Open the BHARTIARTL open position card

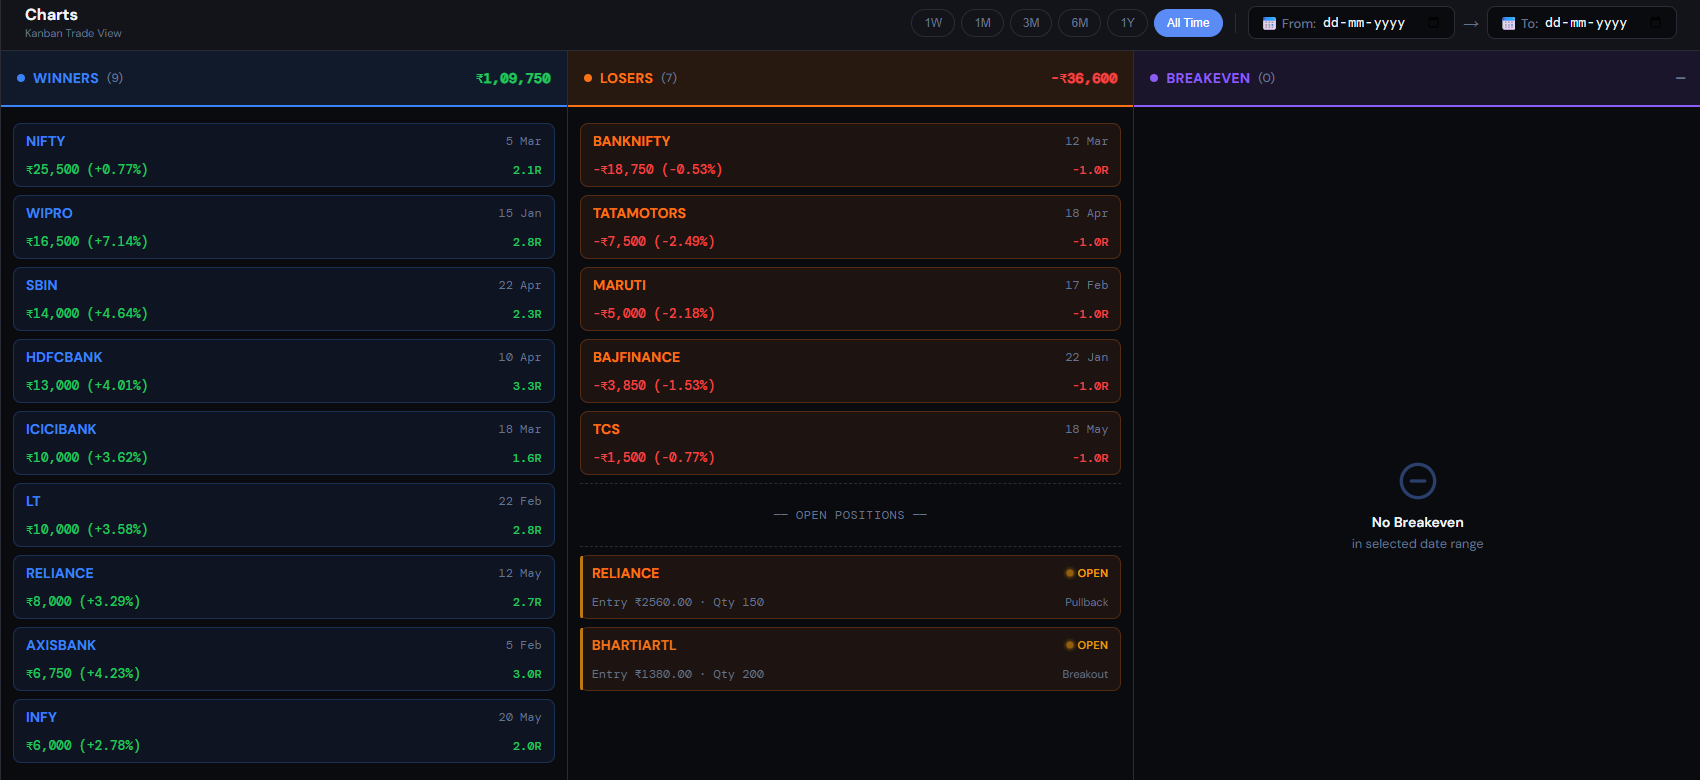click(850, 659)
